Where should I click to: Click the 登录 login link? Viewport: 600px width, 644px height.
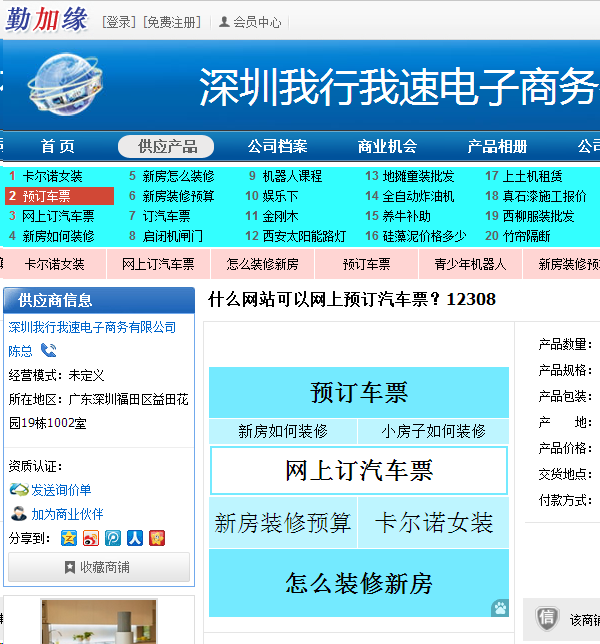point(118,22)
